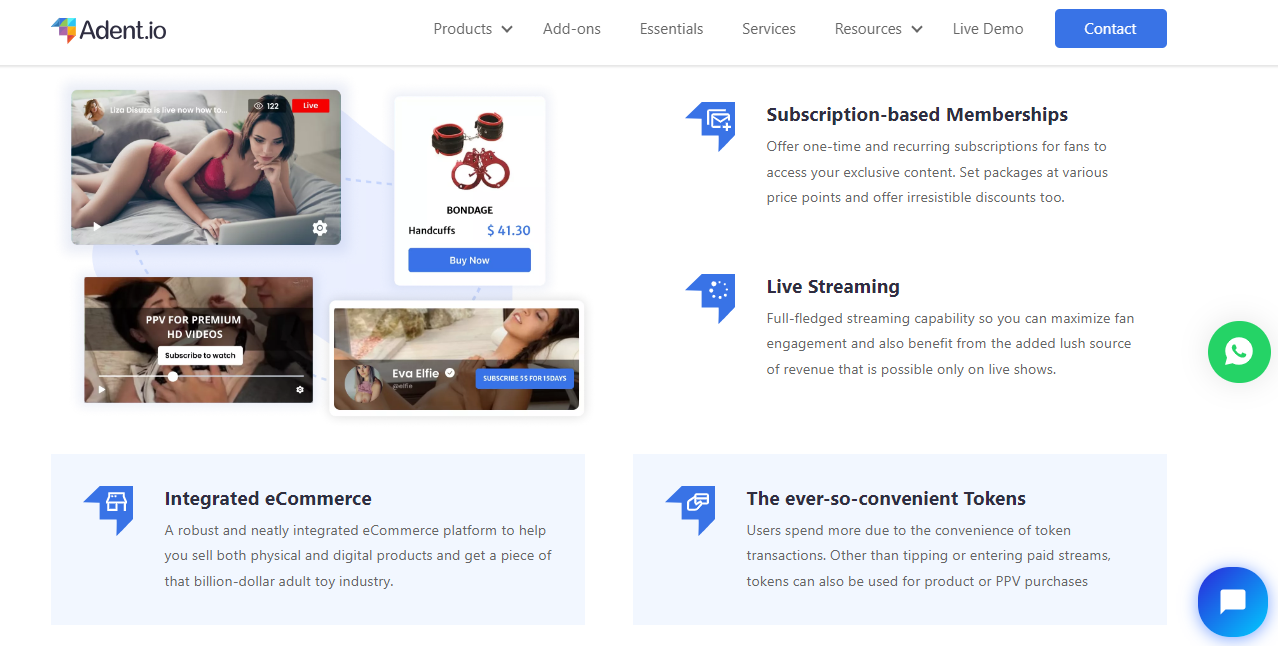Expand the Products dropdown chevron
Image resolution: width=1278 pixels, height=646 pixels.
click(x=507, y=29)
